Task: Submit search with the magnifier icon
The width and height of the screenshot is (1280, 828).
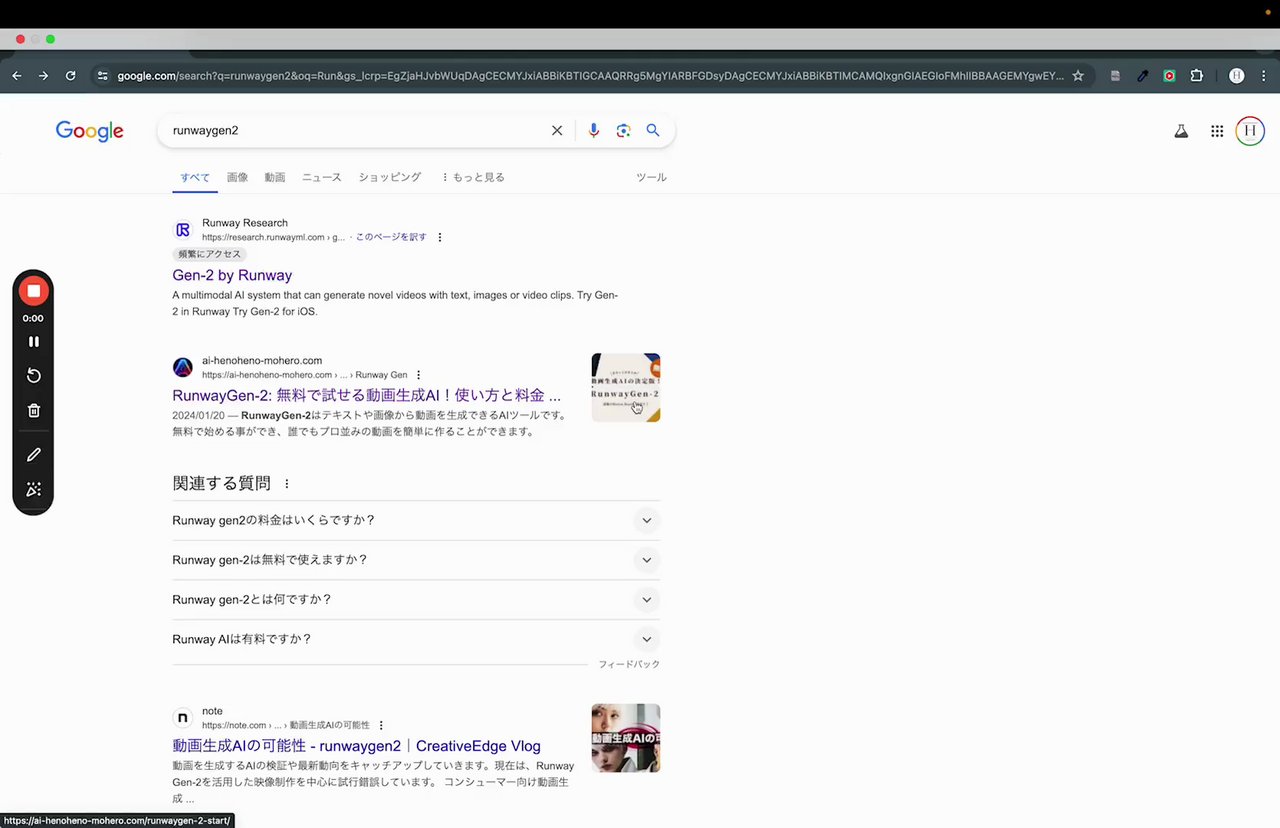Action: [653, 130]
